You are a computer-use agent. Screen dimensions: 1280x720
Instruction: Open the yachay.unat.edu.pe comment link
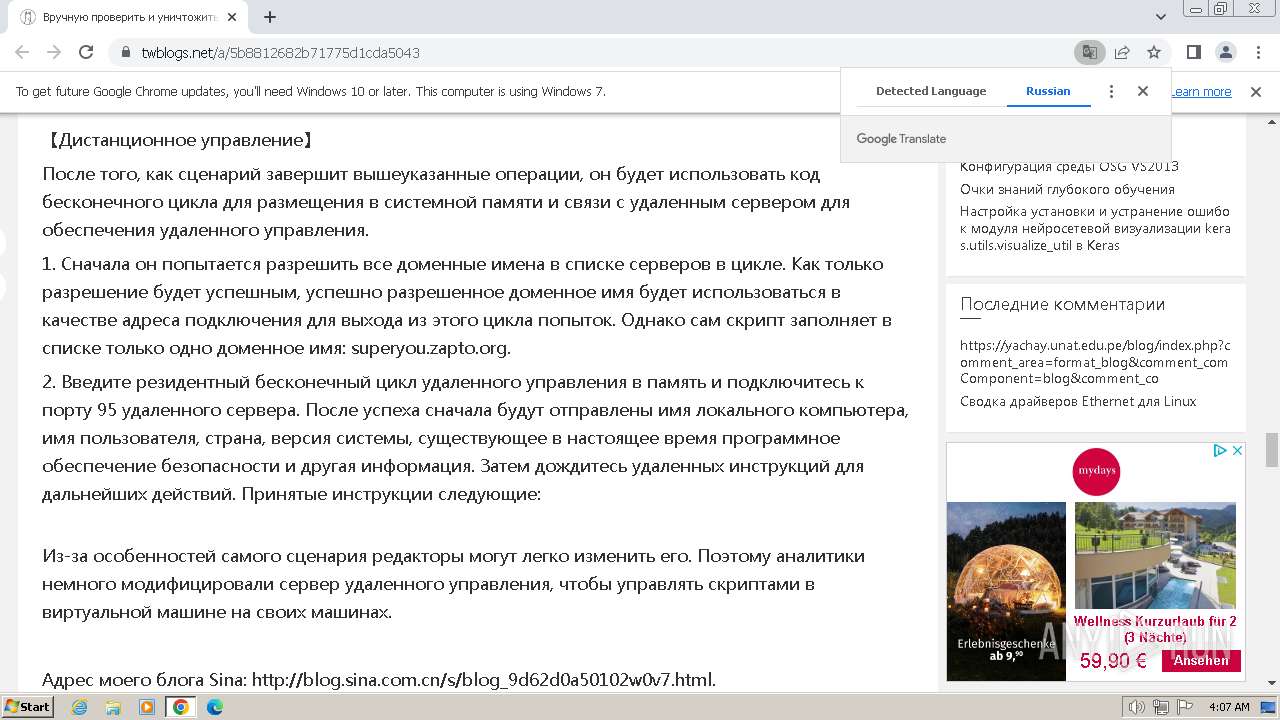coord(1095,362)
